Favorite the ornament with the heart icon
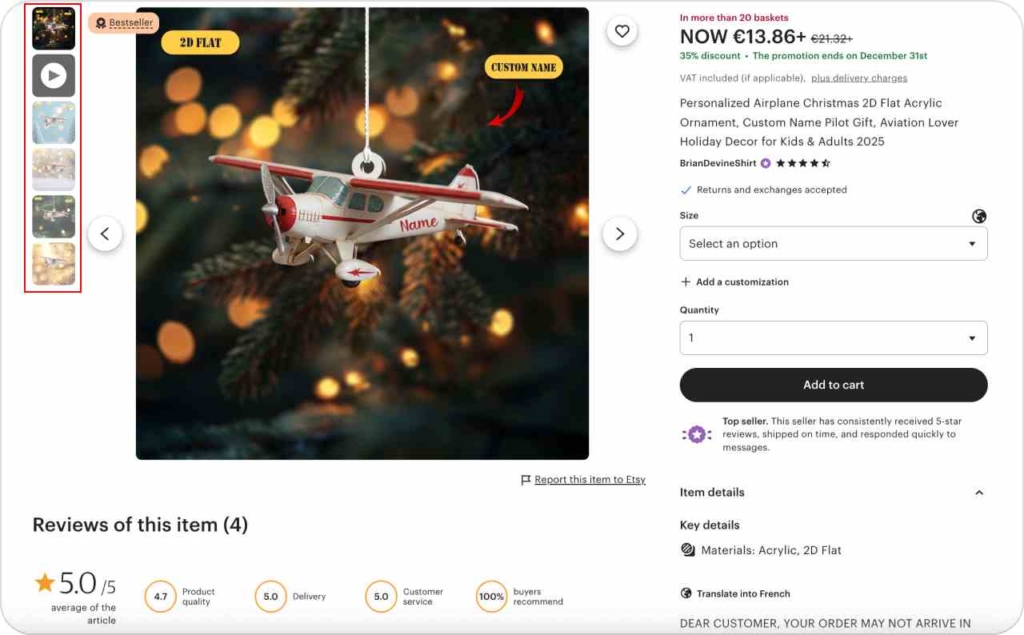This screenshot has width=1024, height=635. 622,30
